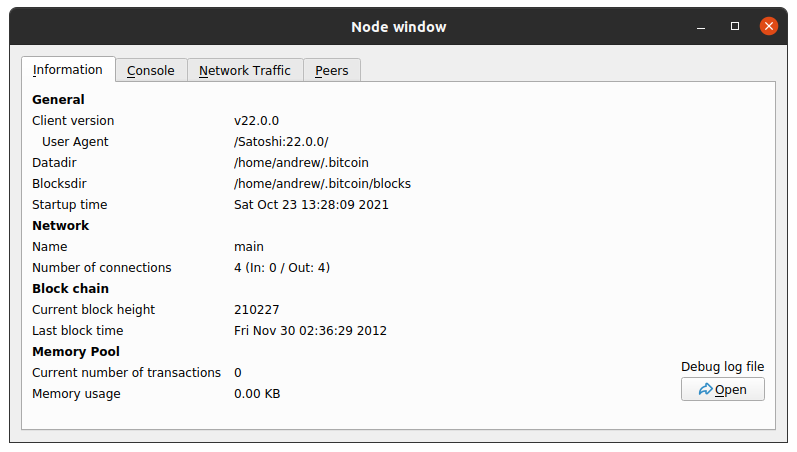
Task: Select the Peers tab
Action: click(x=332, y=70)
